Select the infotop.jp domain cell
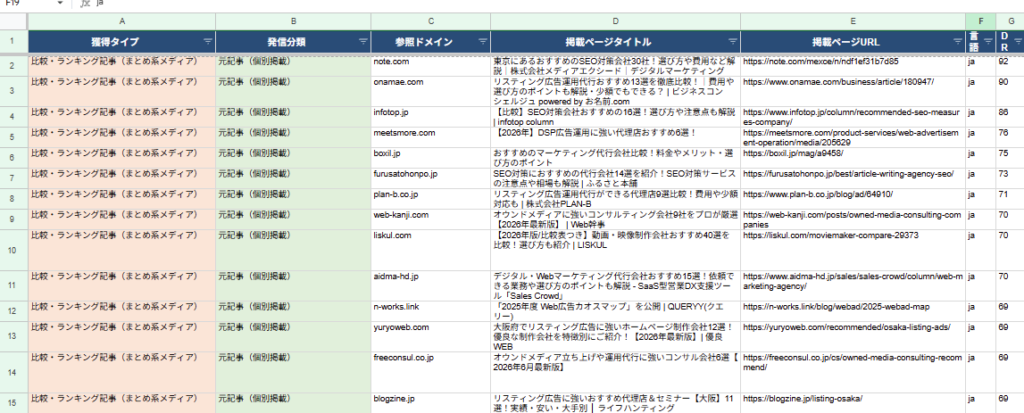The height and width of the screenshot is (413, 1024). click(x=431, y=117)
